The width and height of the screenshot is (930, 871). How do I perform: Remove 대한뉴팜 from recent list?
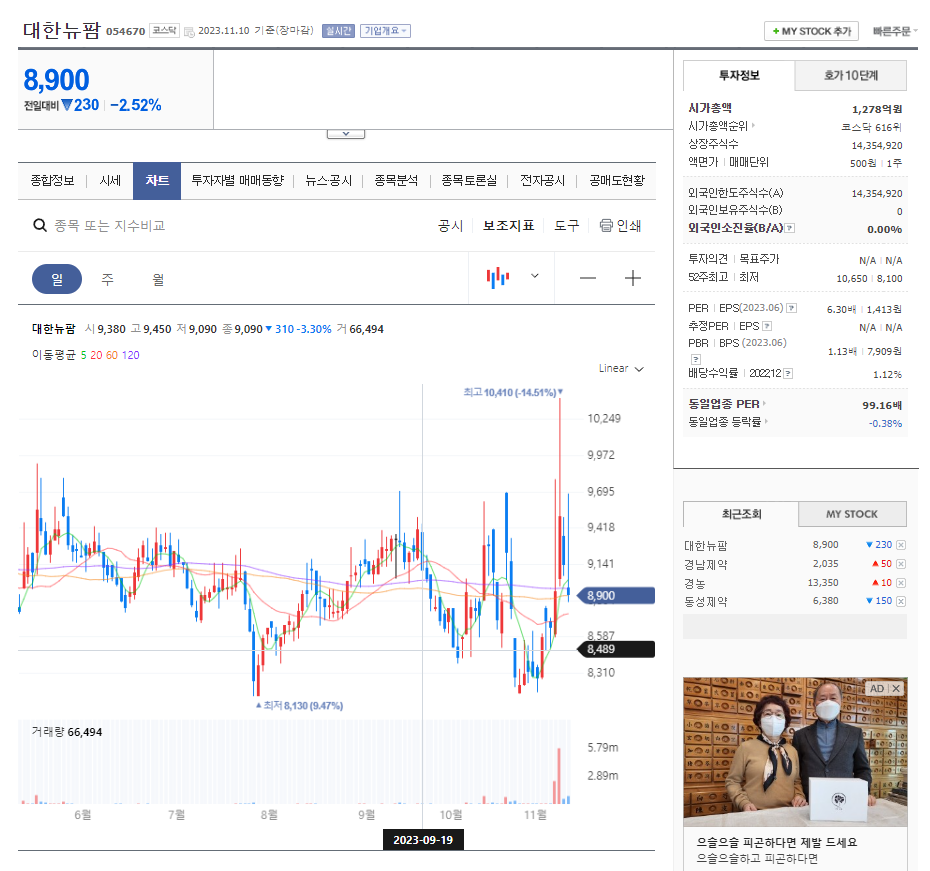(x=901, y=545)
